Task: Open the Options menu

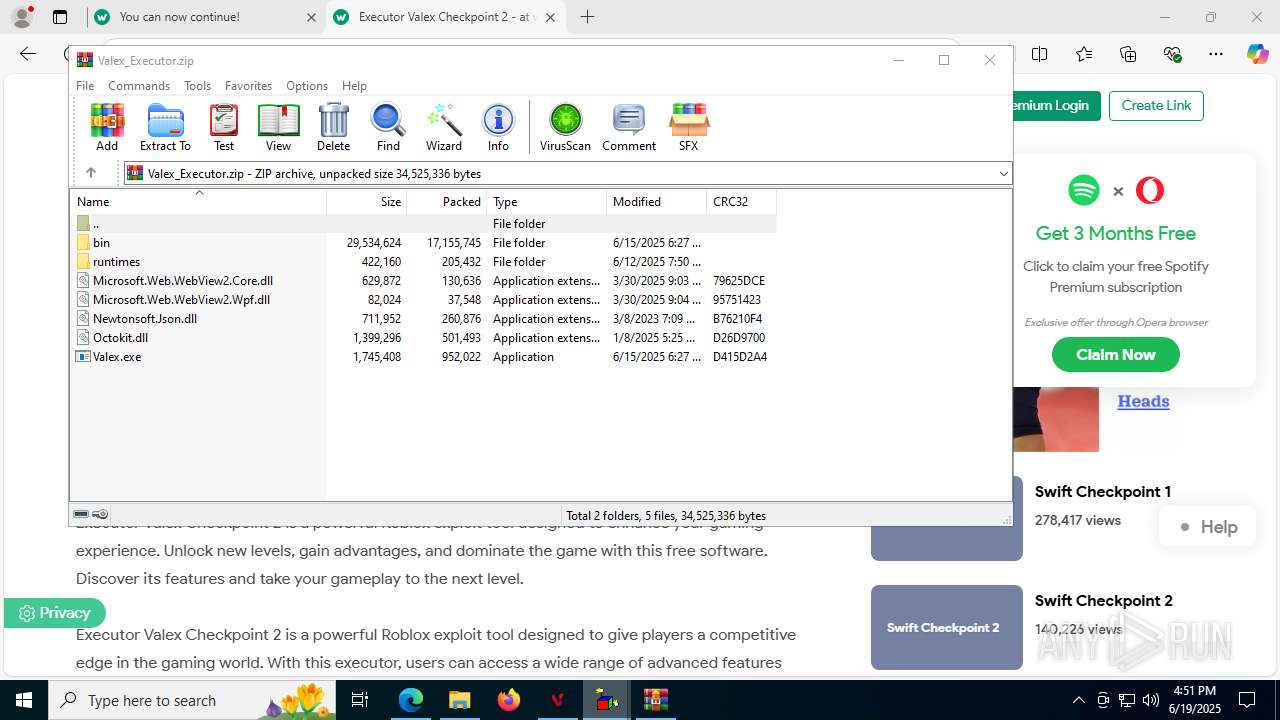Action: pyautogui.click(x=307, y=86)
